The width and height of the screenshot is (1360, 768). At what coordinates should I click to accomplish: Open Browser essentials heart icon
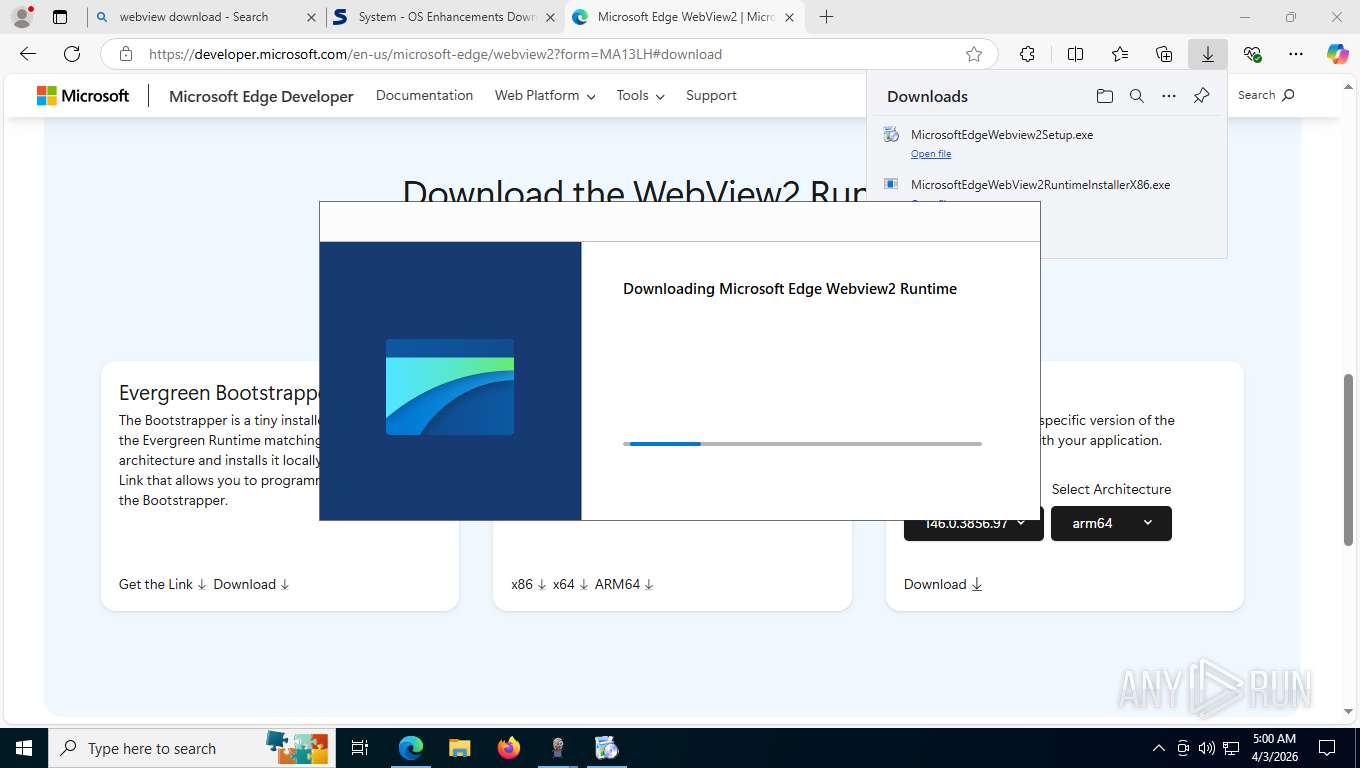[x=1252, y=54]
